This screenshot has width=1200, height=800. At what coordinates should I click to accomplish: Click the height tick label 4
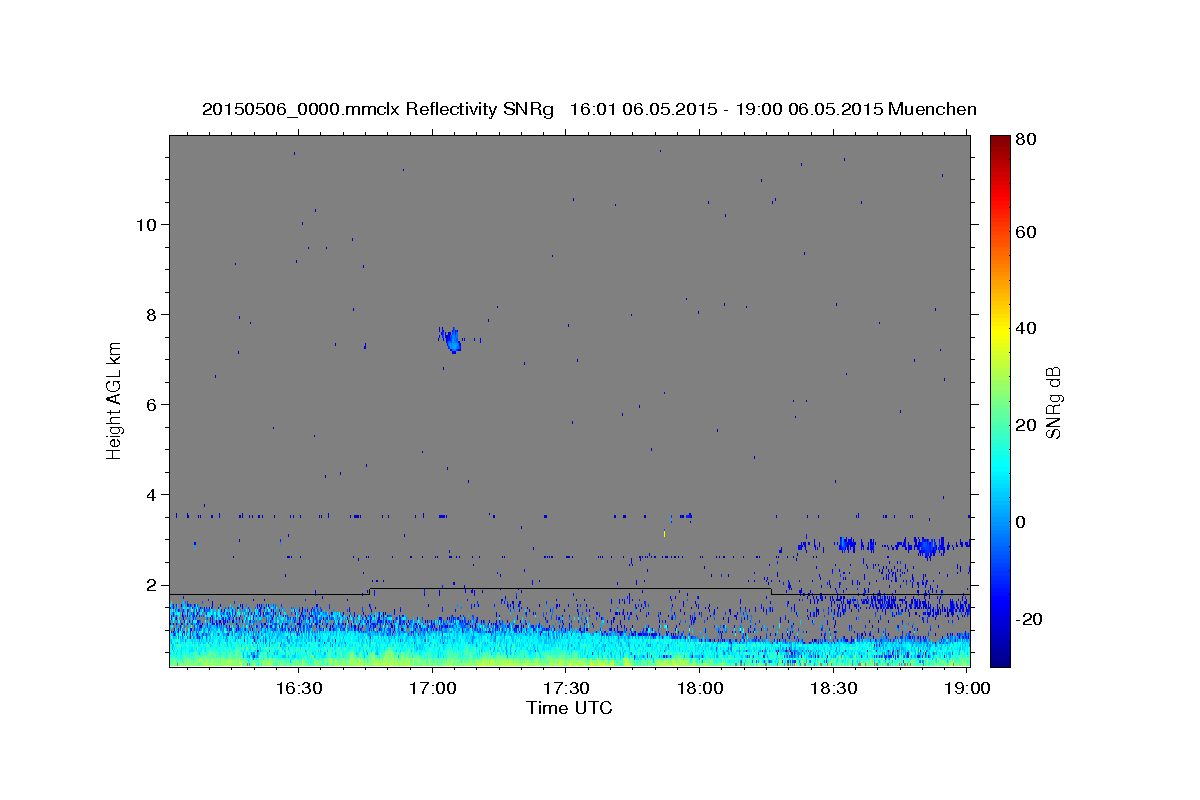pos(152,494)
